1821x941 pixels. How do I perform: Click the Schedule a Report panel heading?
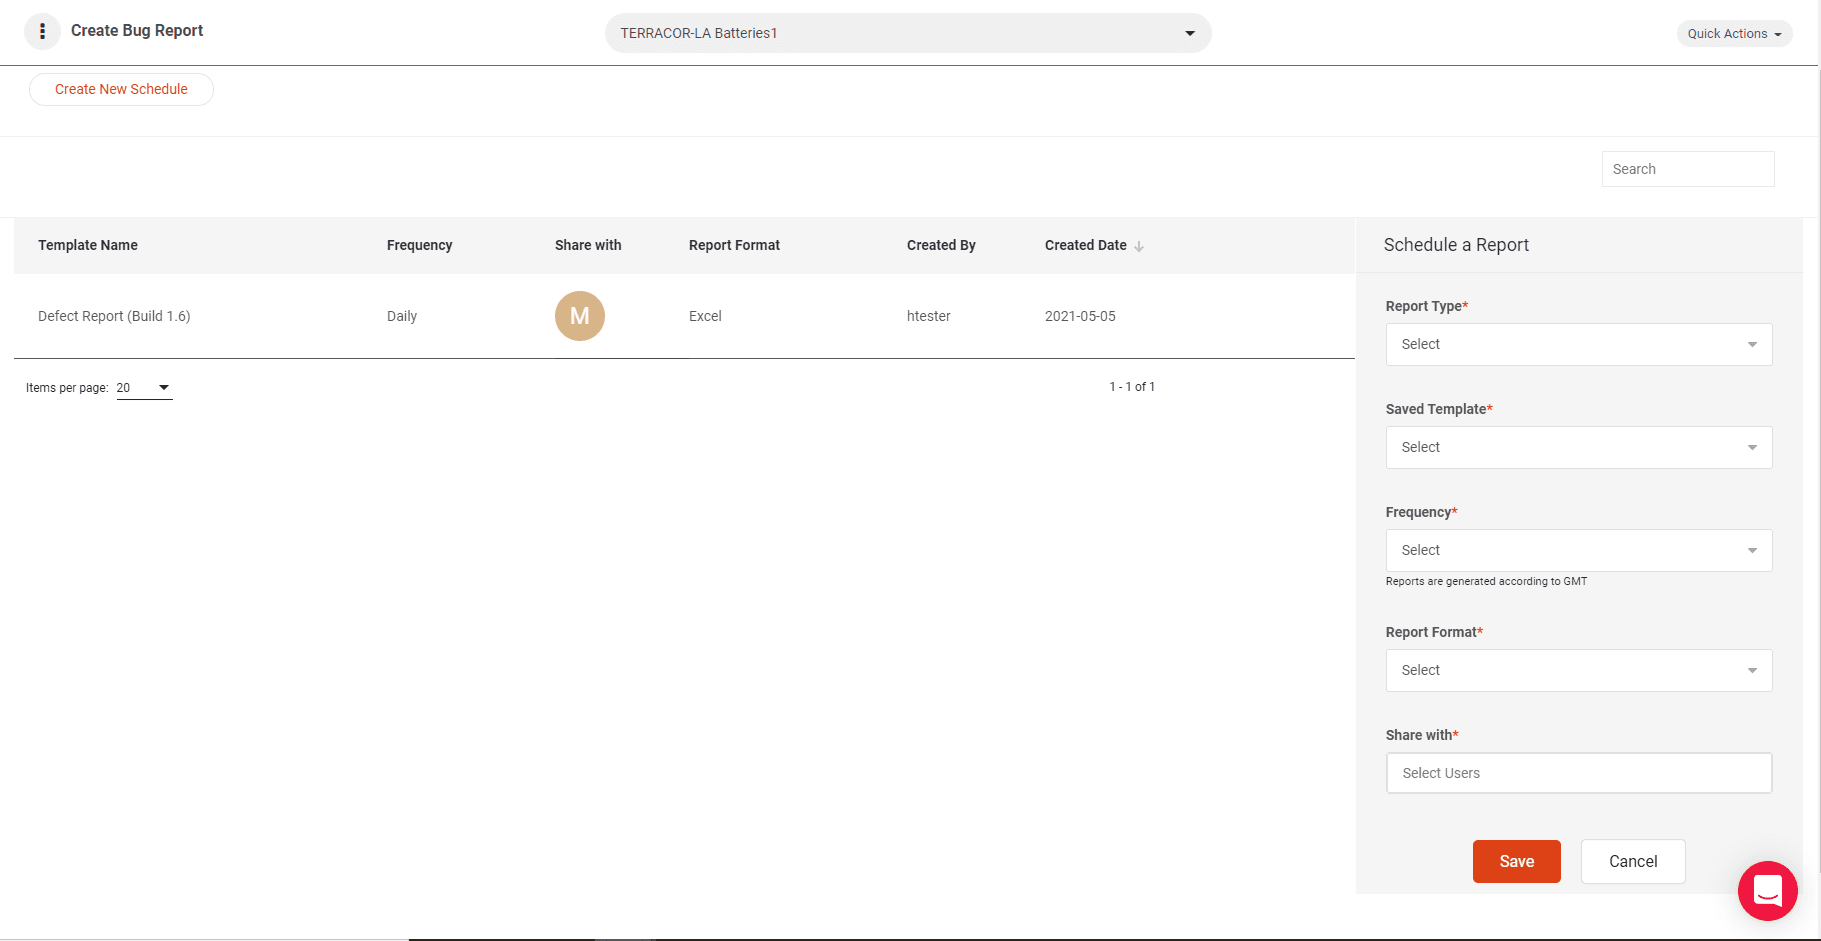tap(1456, 245)
